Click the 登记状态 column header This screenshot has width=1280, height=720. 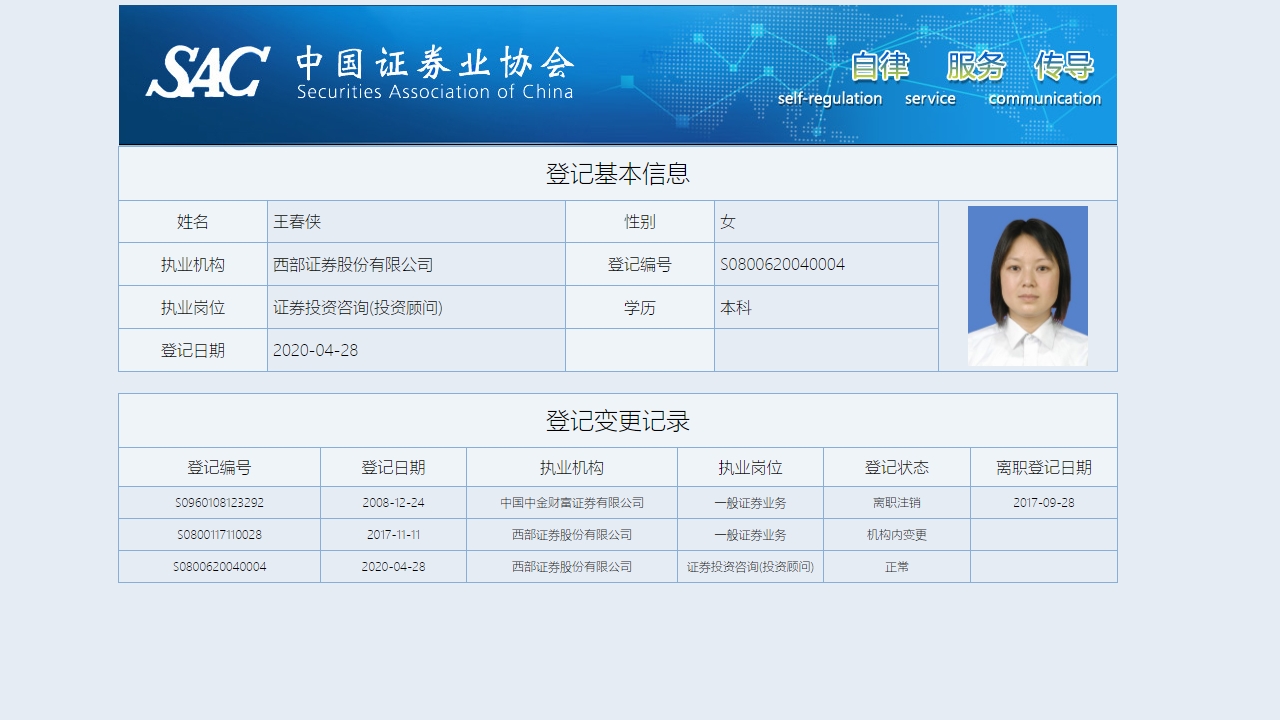pyautogui.click(x=896, y=468)
